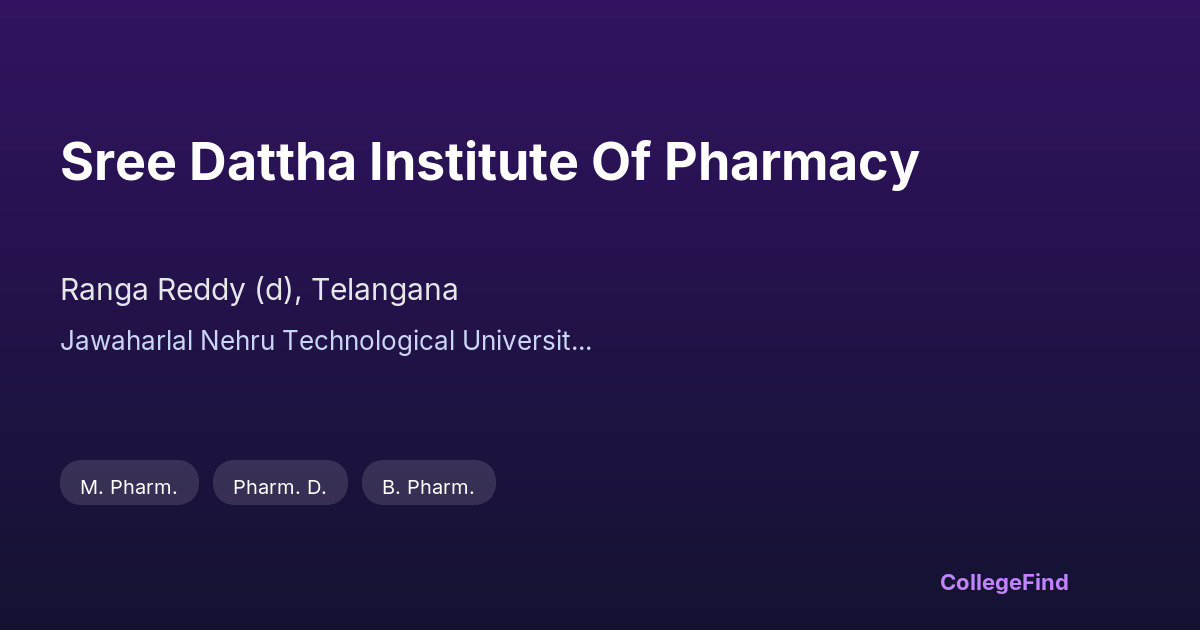Click the Ranga Reddy (d), Telangana location
Screen dimensions: 1200x630
pyautogui.click(x=259, y=290)
